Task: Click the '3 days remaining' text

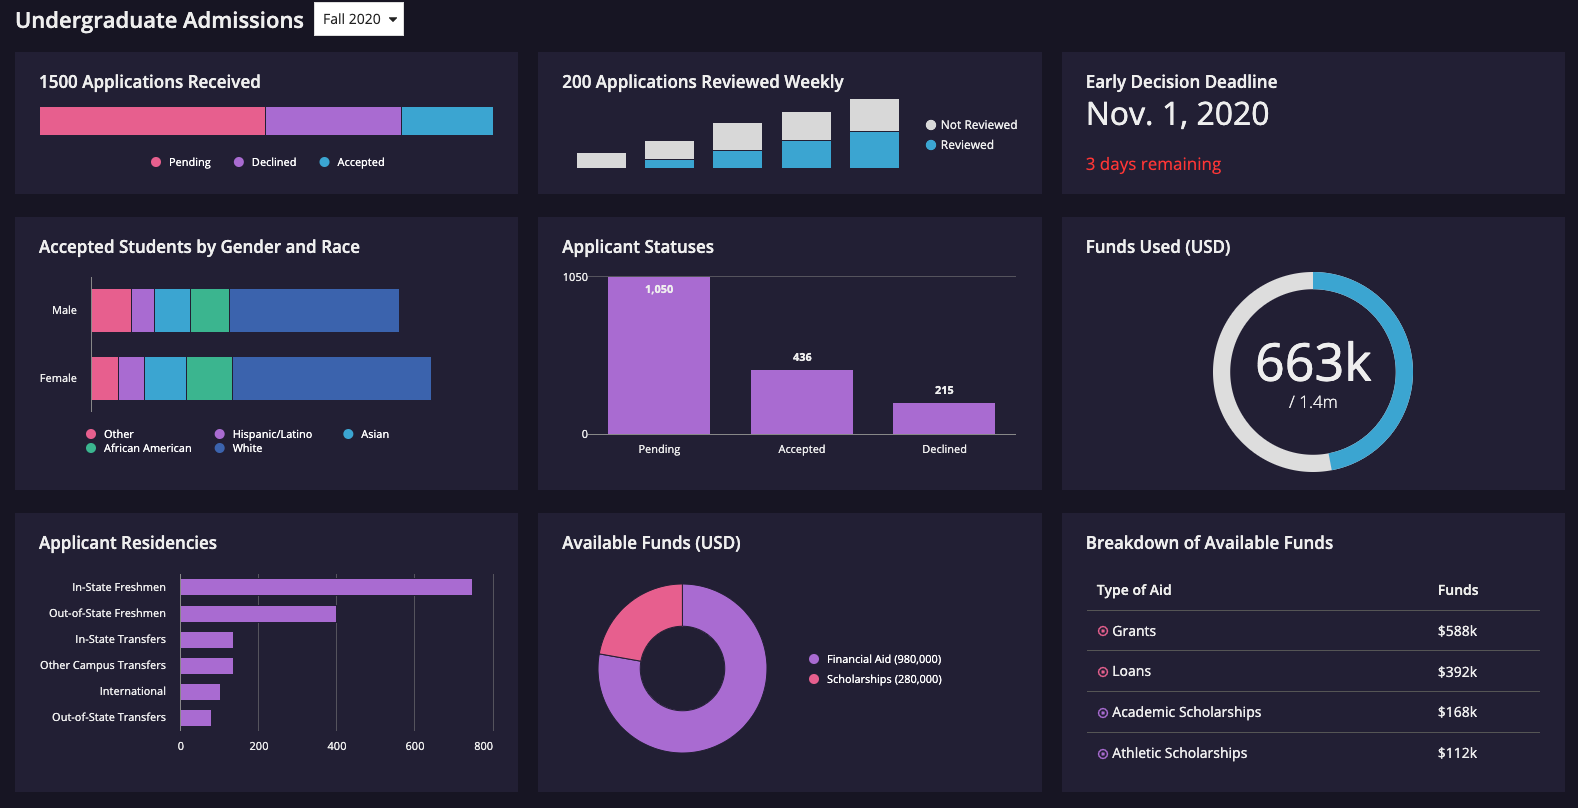Action: (x=1153, y=164)
